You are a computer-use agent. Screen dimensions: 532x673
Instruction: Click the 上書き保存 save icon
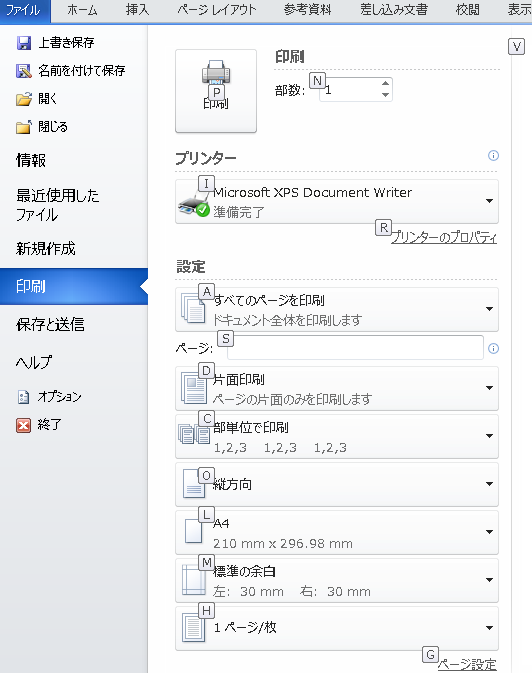click(24, 43)
